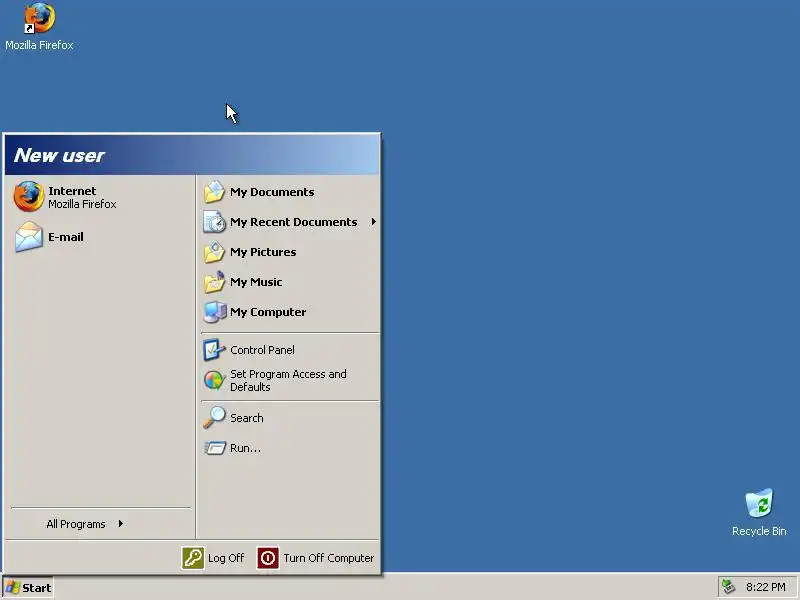This screenshot has width=800, height=600.
Task: Select My Music menu entry text
Action: (x=256, y=282)
